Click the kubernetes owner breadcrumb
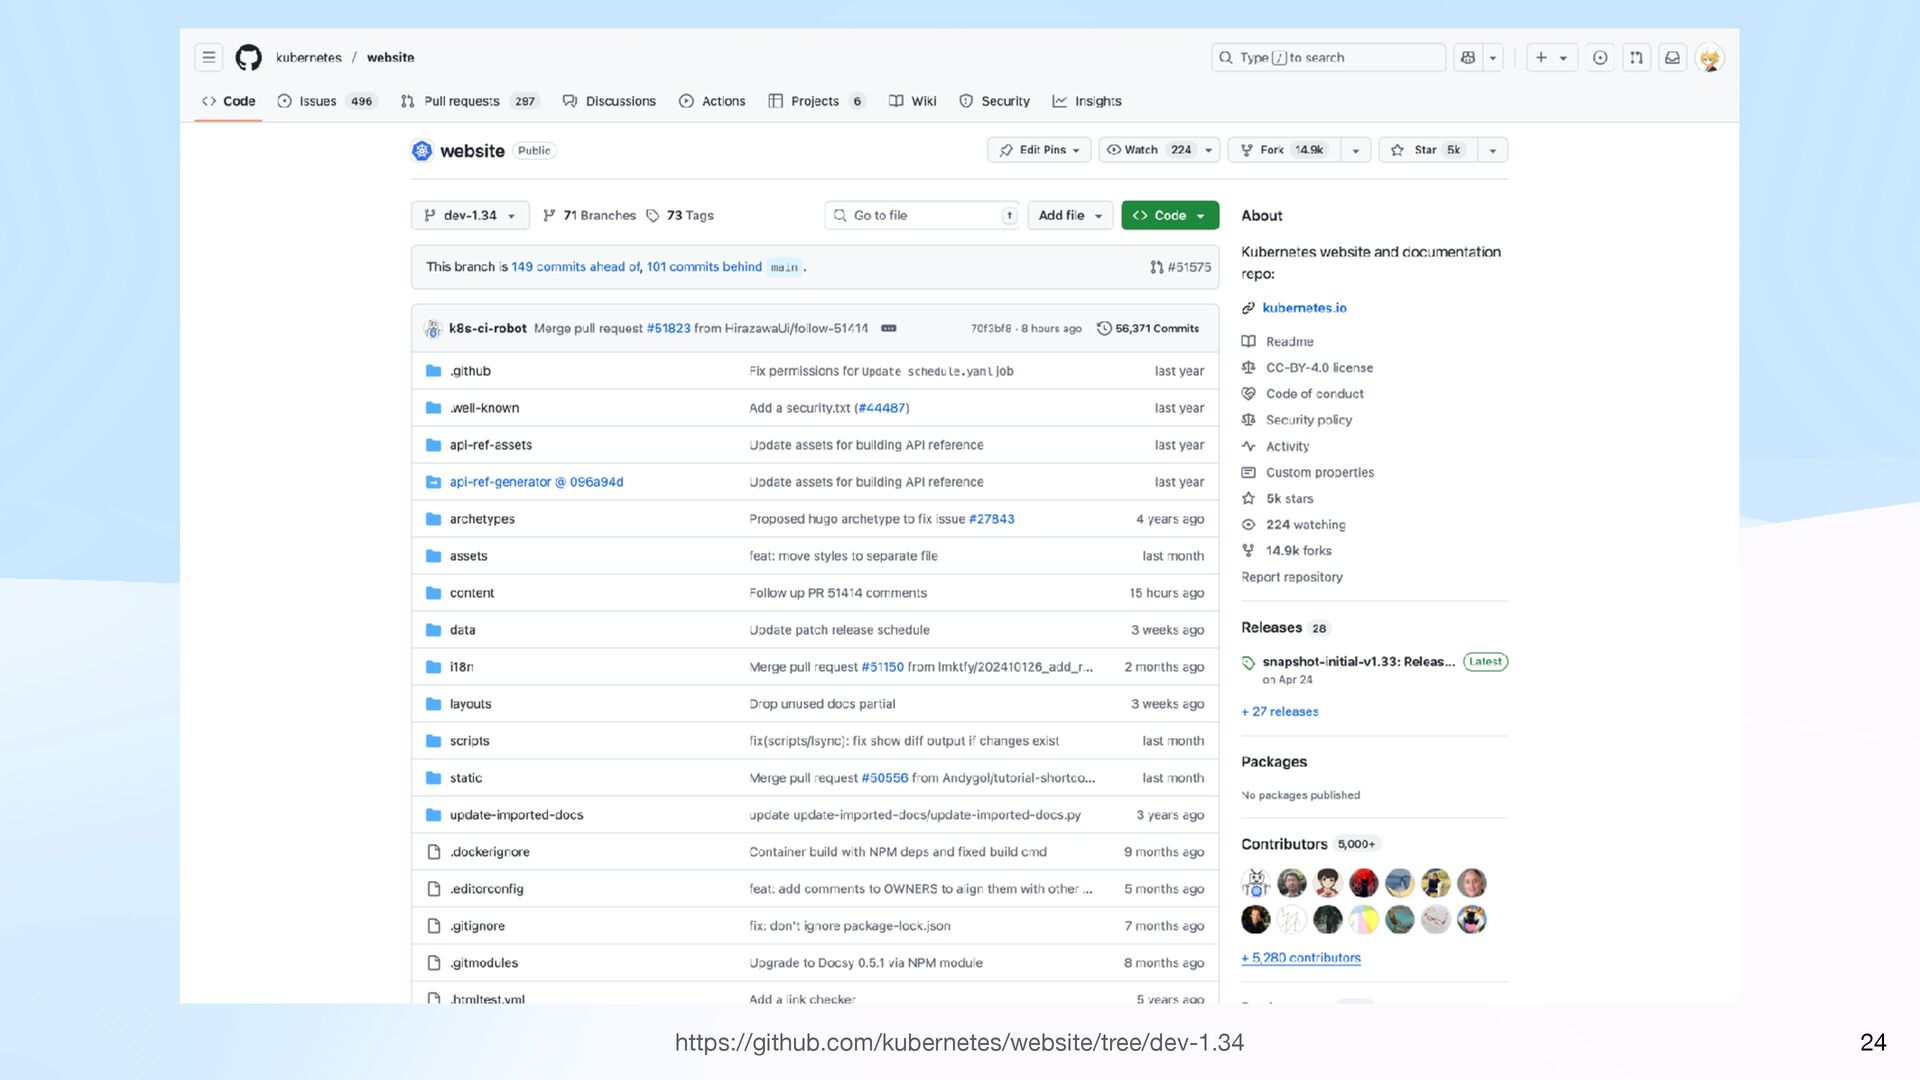1920x1080 pixels. (x=309, y=58)
